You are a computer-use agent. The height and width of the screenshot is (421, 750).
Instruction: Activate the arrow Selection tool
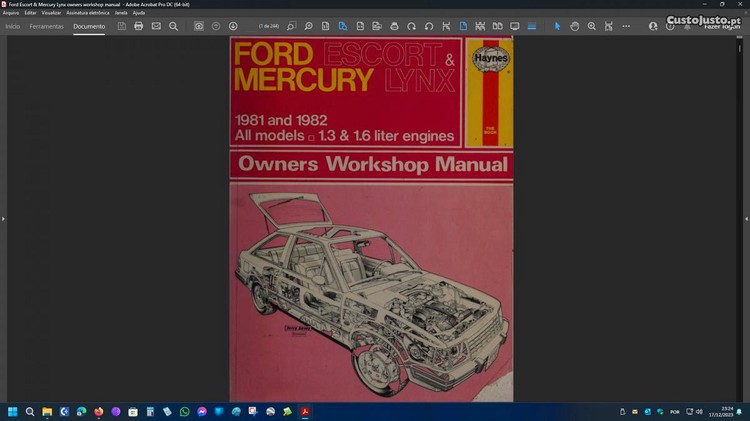558,26
